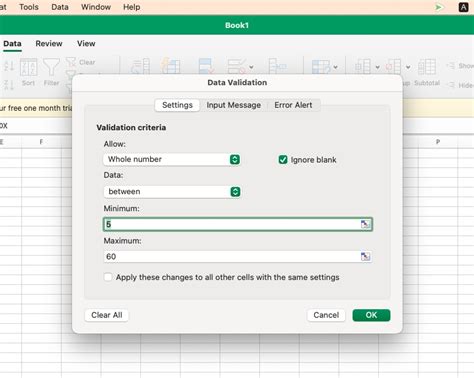Click Hide Detail in the ribbon
The height and width of the screenshot is (378, 474).
pos(461,85)
